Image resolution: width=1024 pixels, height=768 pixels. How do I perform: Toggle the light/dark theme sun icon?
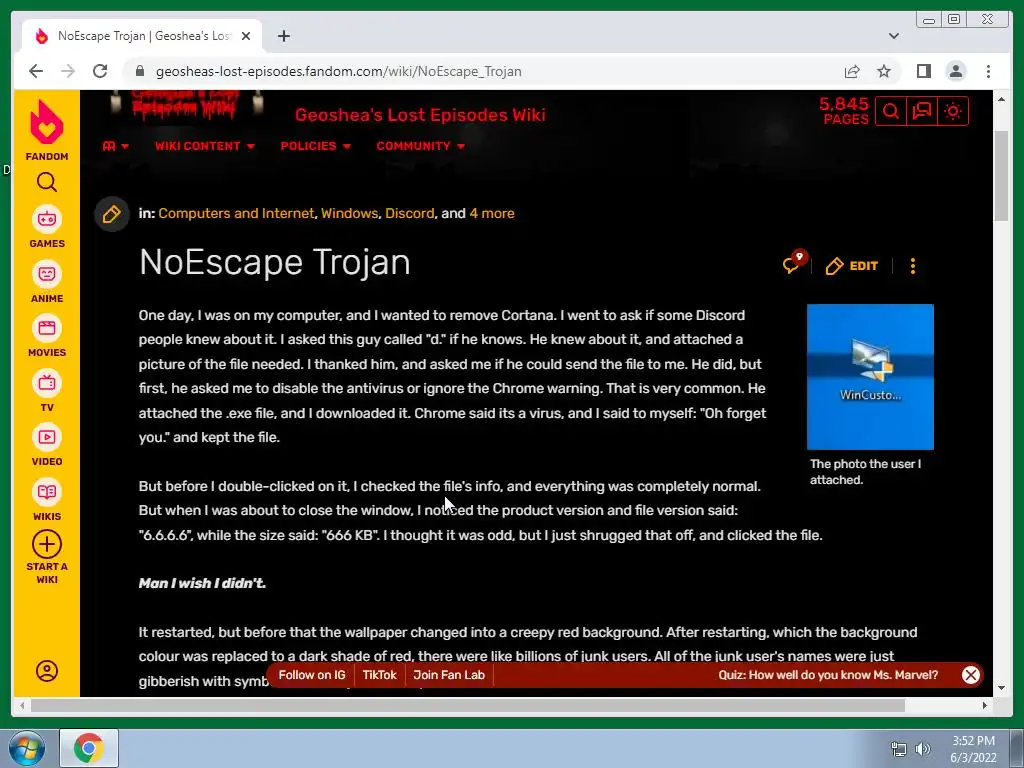953,111
